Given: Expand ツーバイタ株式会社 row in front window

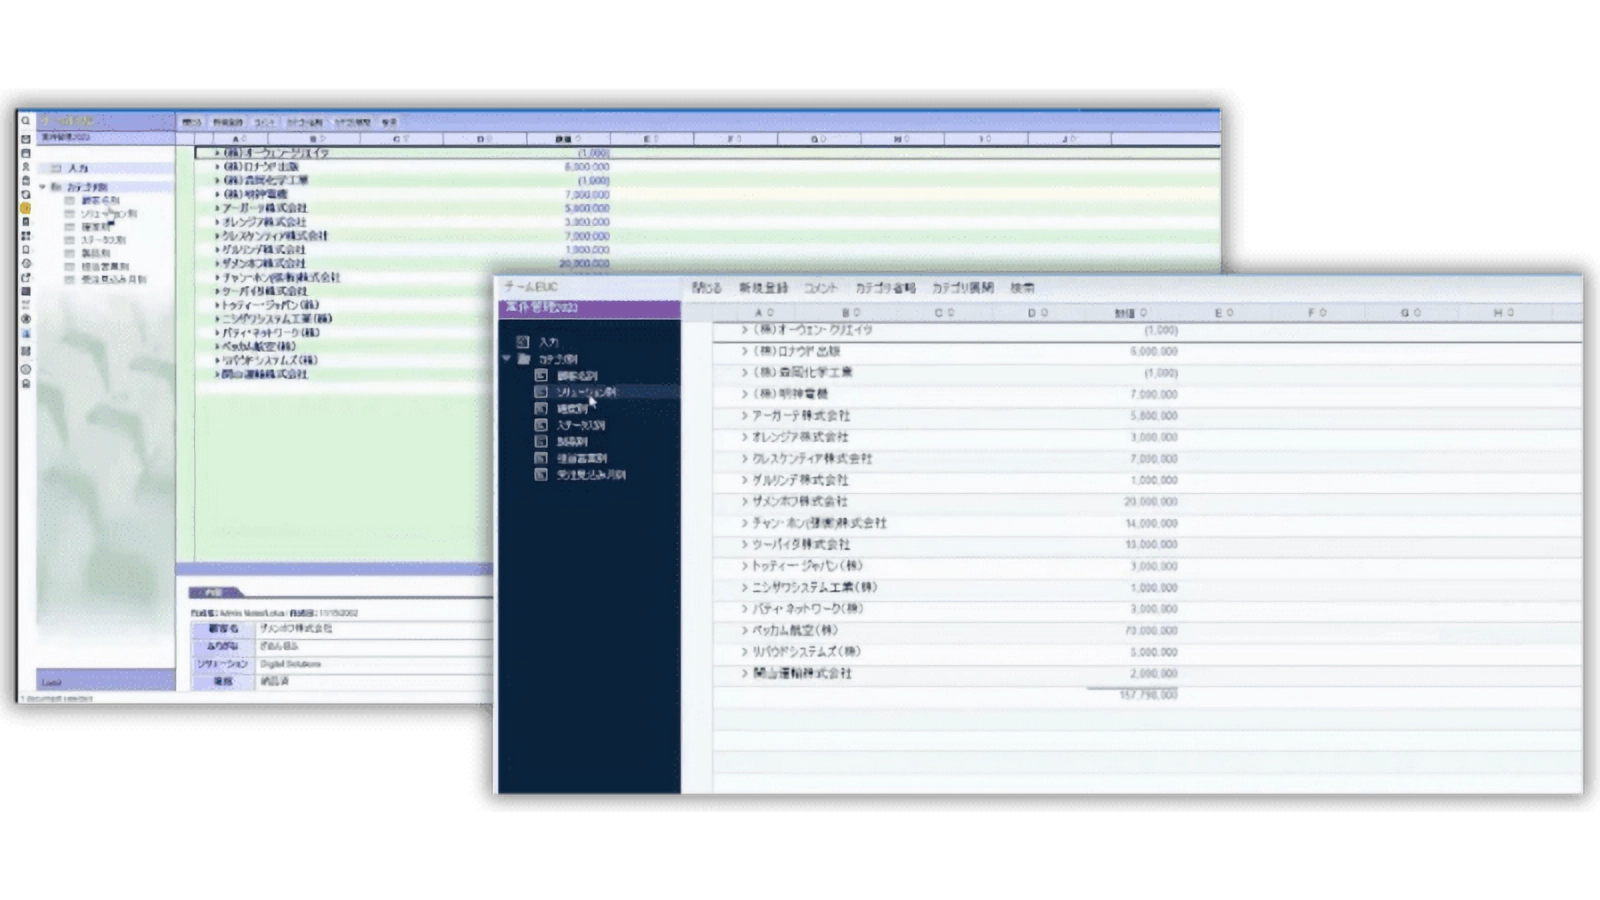Looking at the screenshot, I should click(x=744, y=544).
